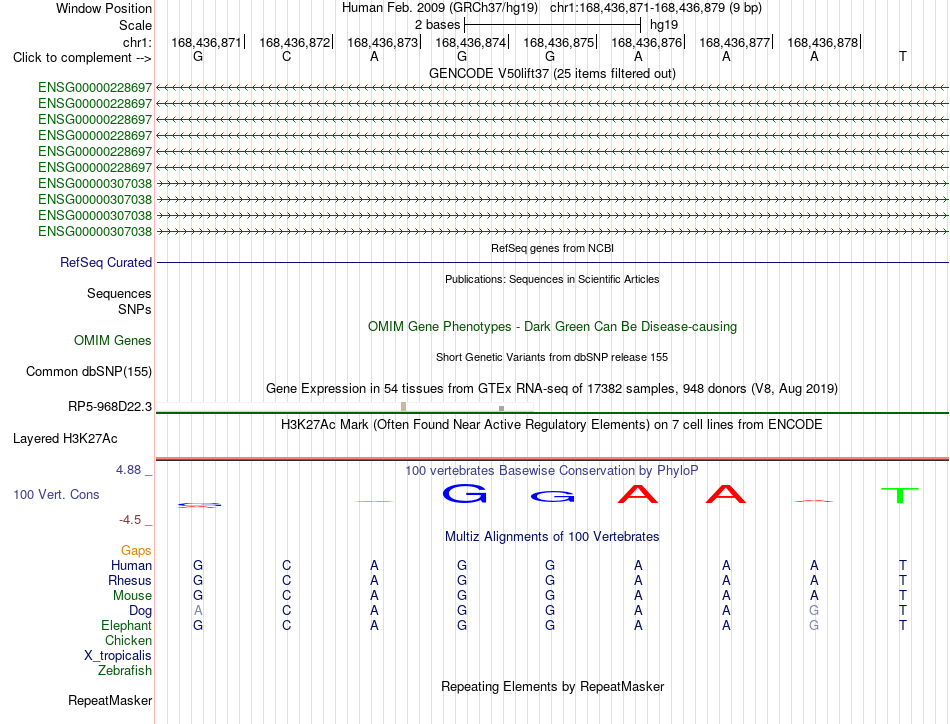The image size is (950, 724).
Task: Click the hg19 label beside the scale bar
Action: click(663, 25)
